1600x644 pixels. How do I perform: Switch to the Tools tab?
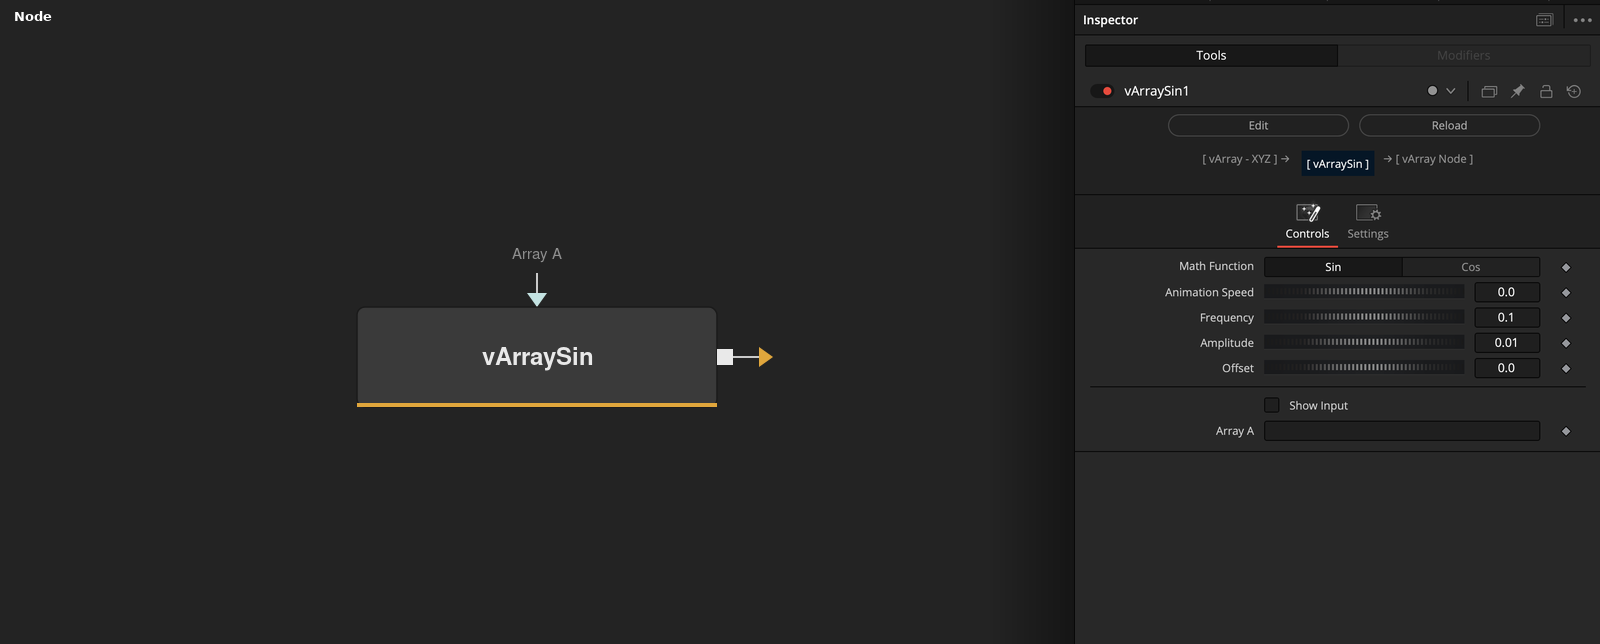coord(1211,55)
